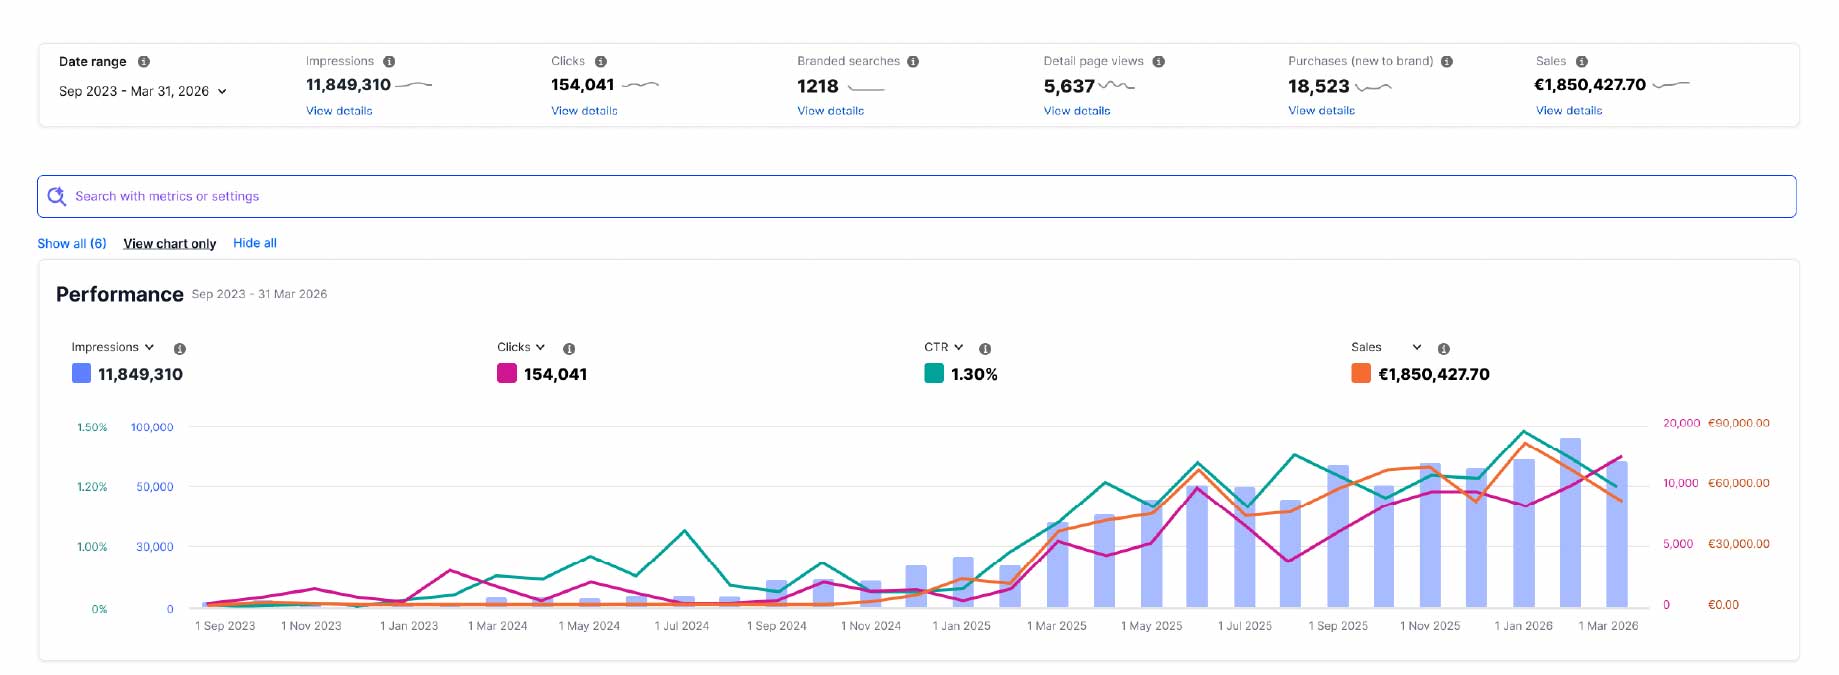The image size is (1839, 675).
Task: Open View details under Sales
Action: pyautogui.click(x=1569, y=111)
